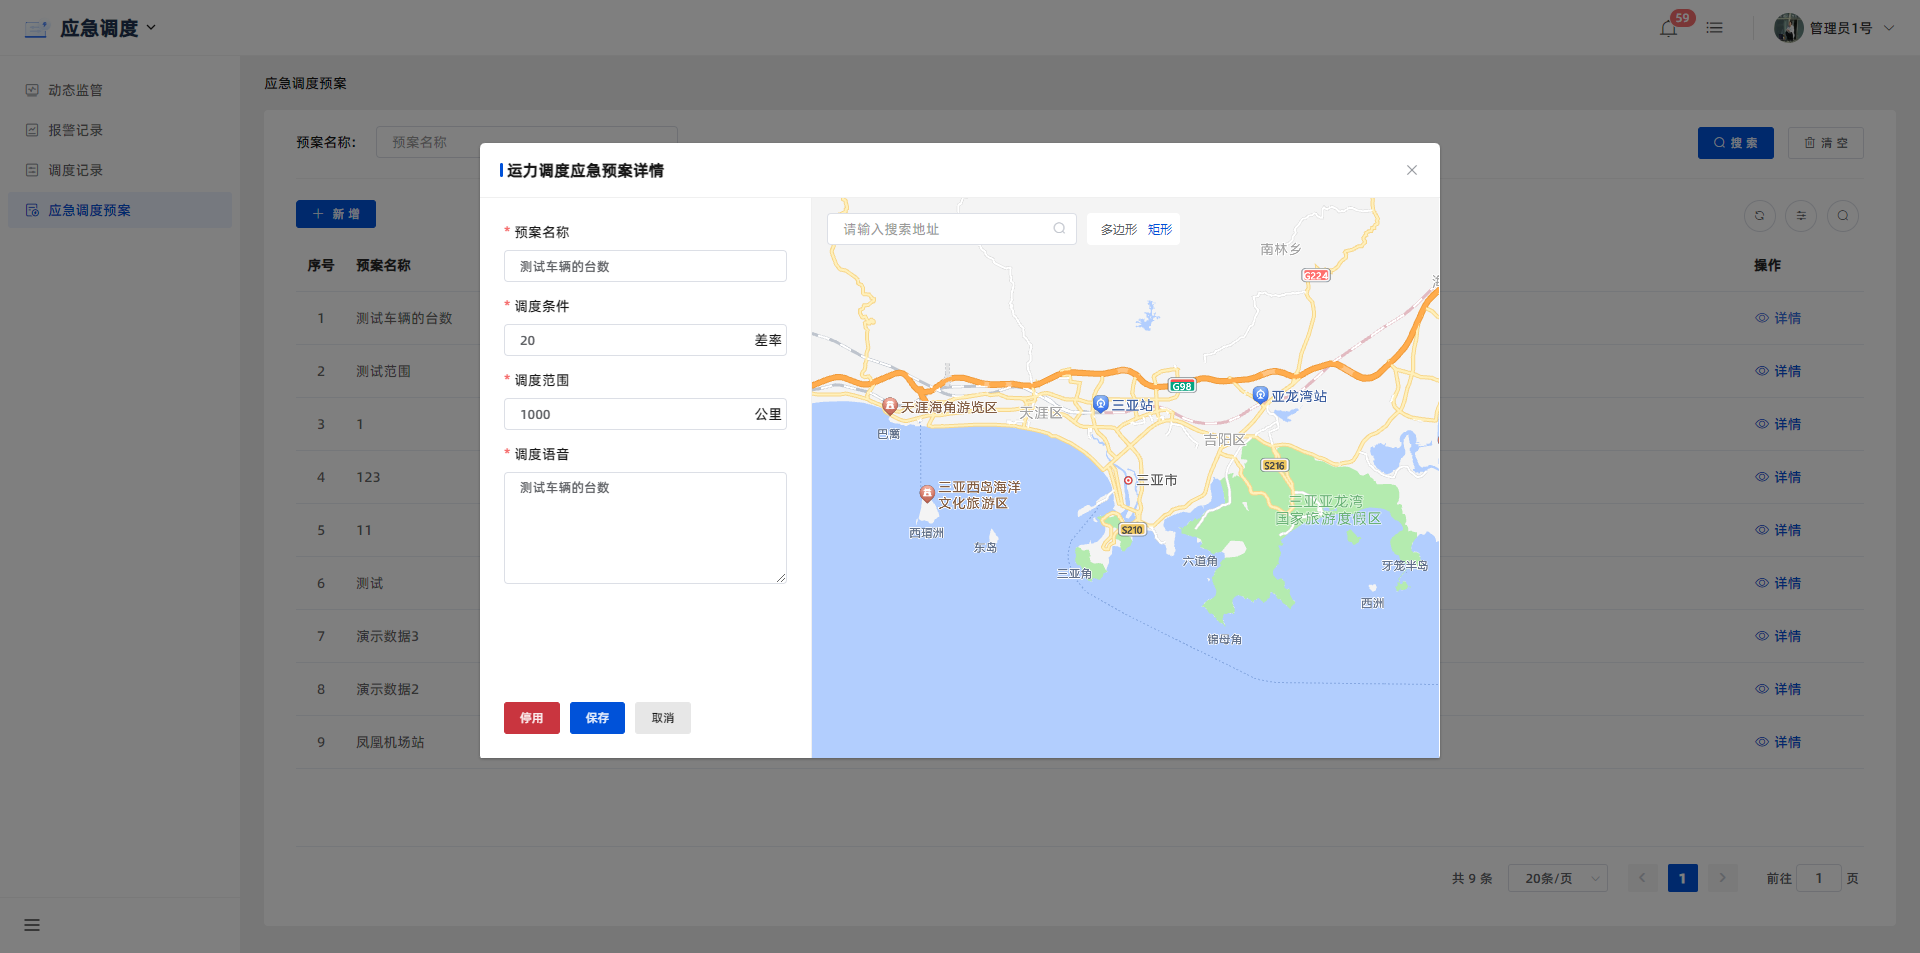The height and width of the screenshot is (953, 1920).
Task: Click the 亚龙湾站 station marker on map
Action: click(x=1261, y=395)
